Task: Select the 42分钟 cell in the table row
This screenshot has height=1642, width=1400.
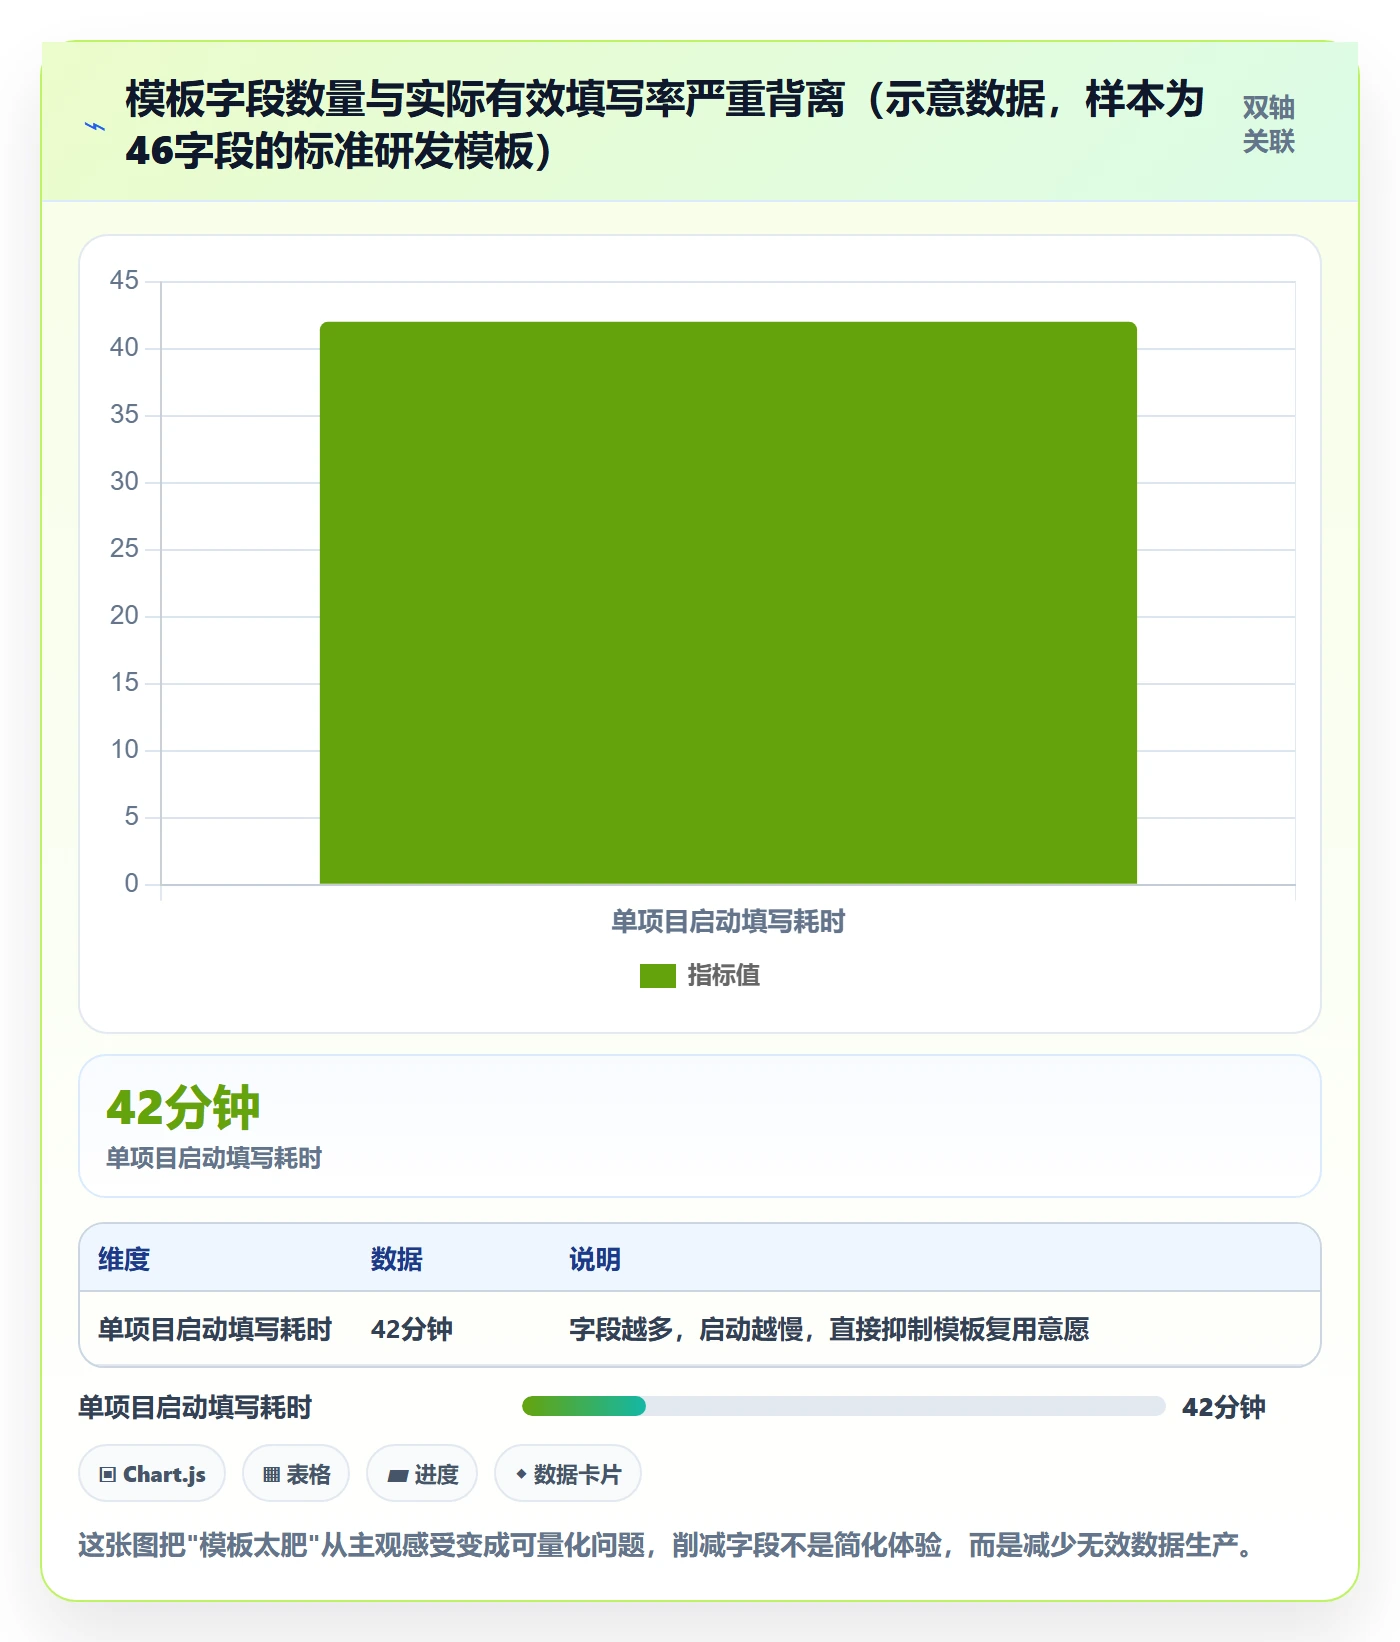Action: point(412,1329)
